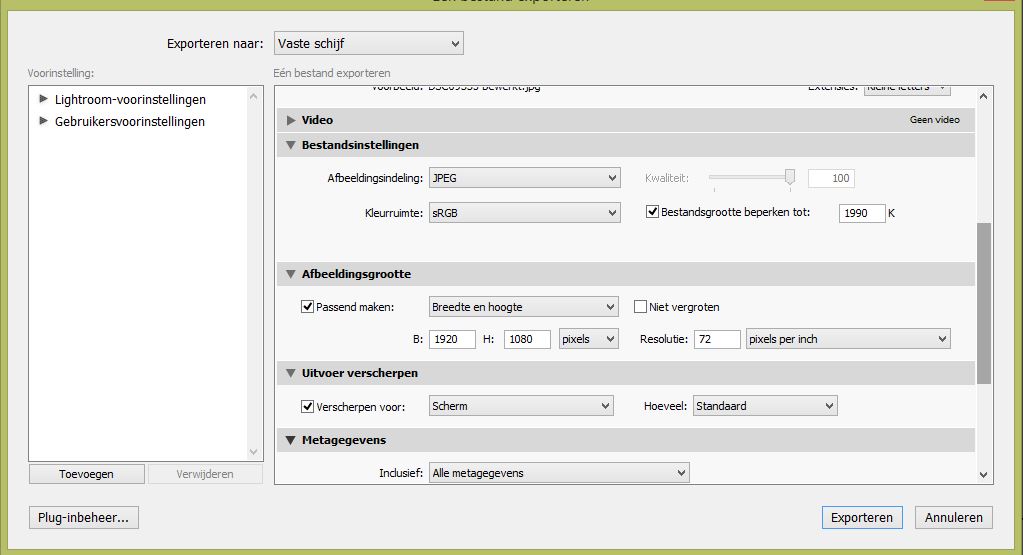Expand Gebruikersvoorinstellingen preset folder
Image resolution: width=1023 pixels, height=555 pixels.
[x=43, y=121]
